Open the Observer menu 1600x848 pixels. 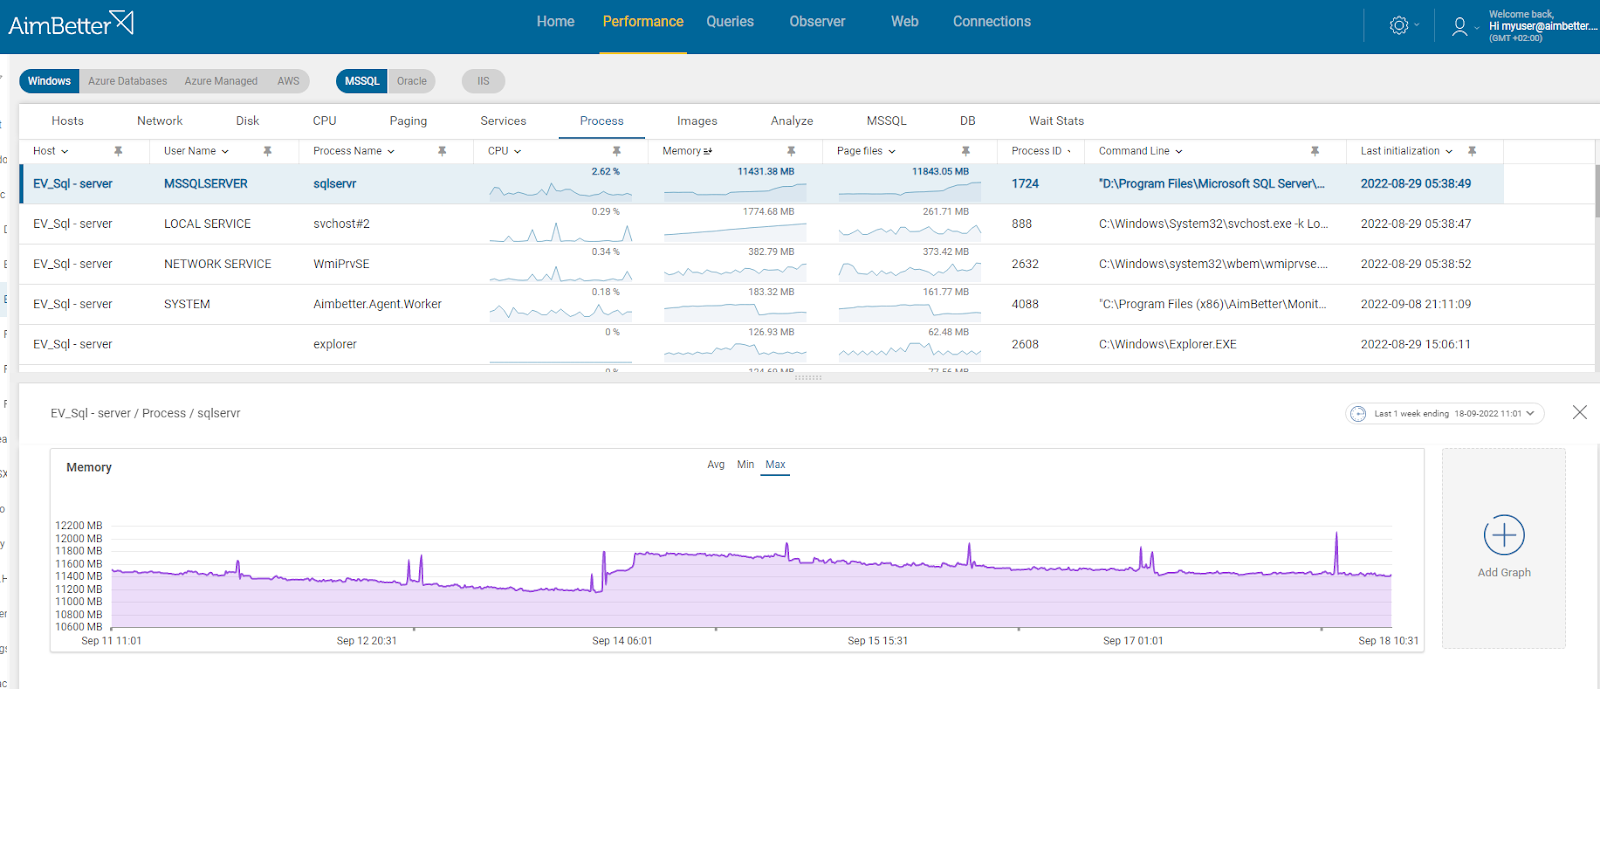817,22
